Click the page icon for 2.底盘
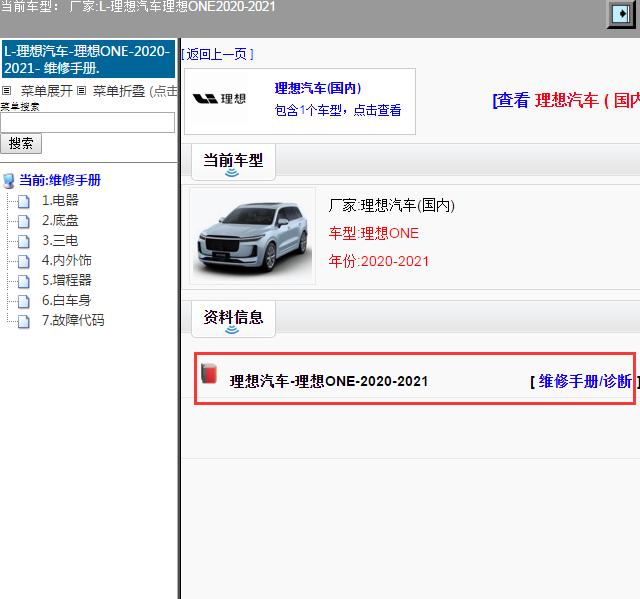This screenshot has height=599, width=640. (x=24, y=221)
